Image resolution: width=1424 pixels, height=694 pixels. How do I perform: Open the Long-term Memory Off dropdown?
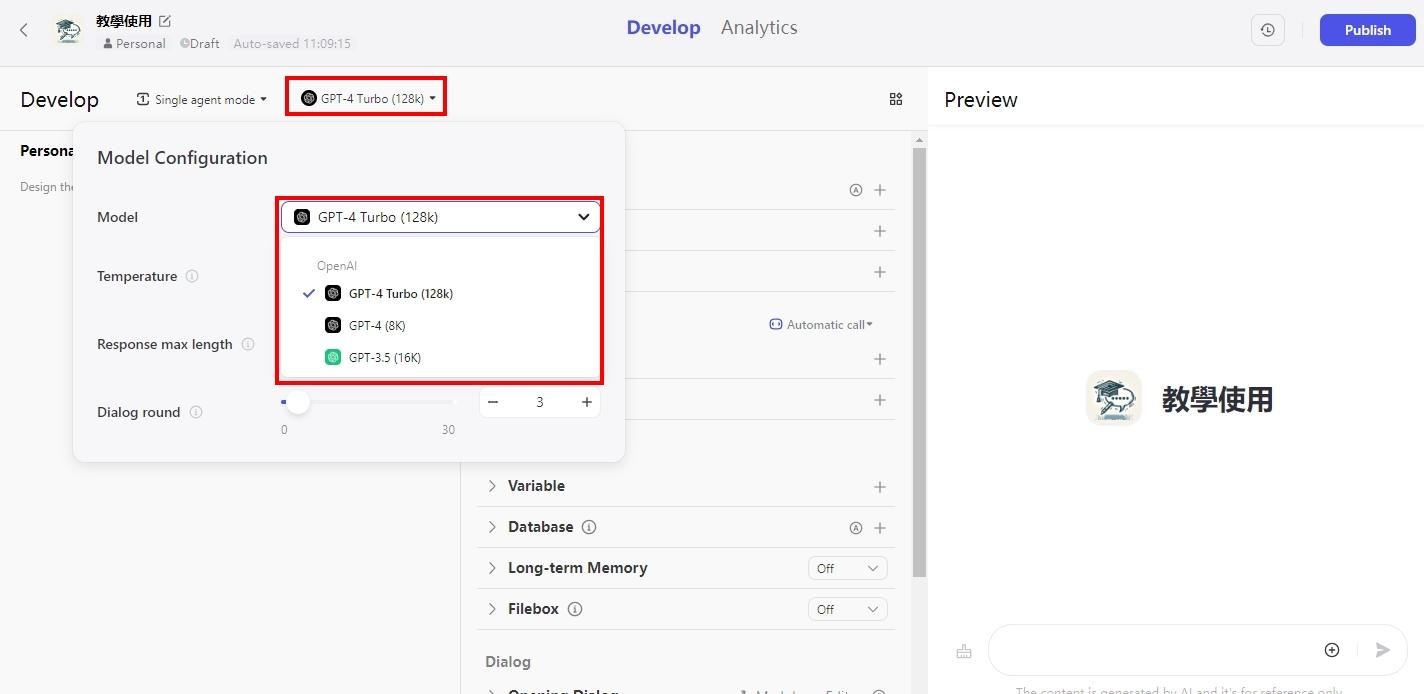click(846, 568)
